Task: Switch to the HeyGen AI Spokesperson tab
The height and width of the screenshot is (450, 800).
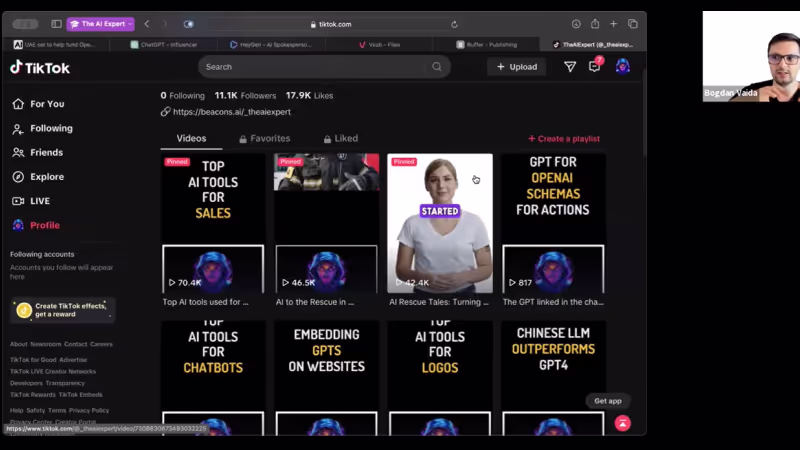Action: click(x=271, y=44)
